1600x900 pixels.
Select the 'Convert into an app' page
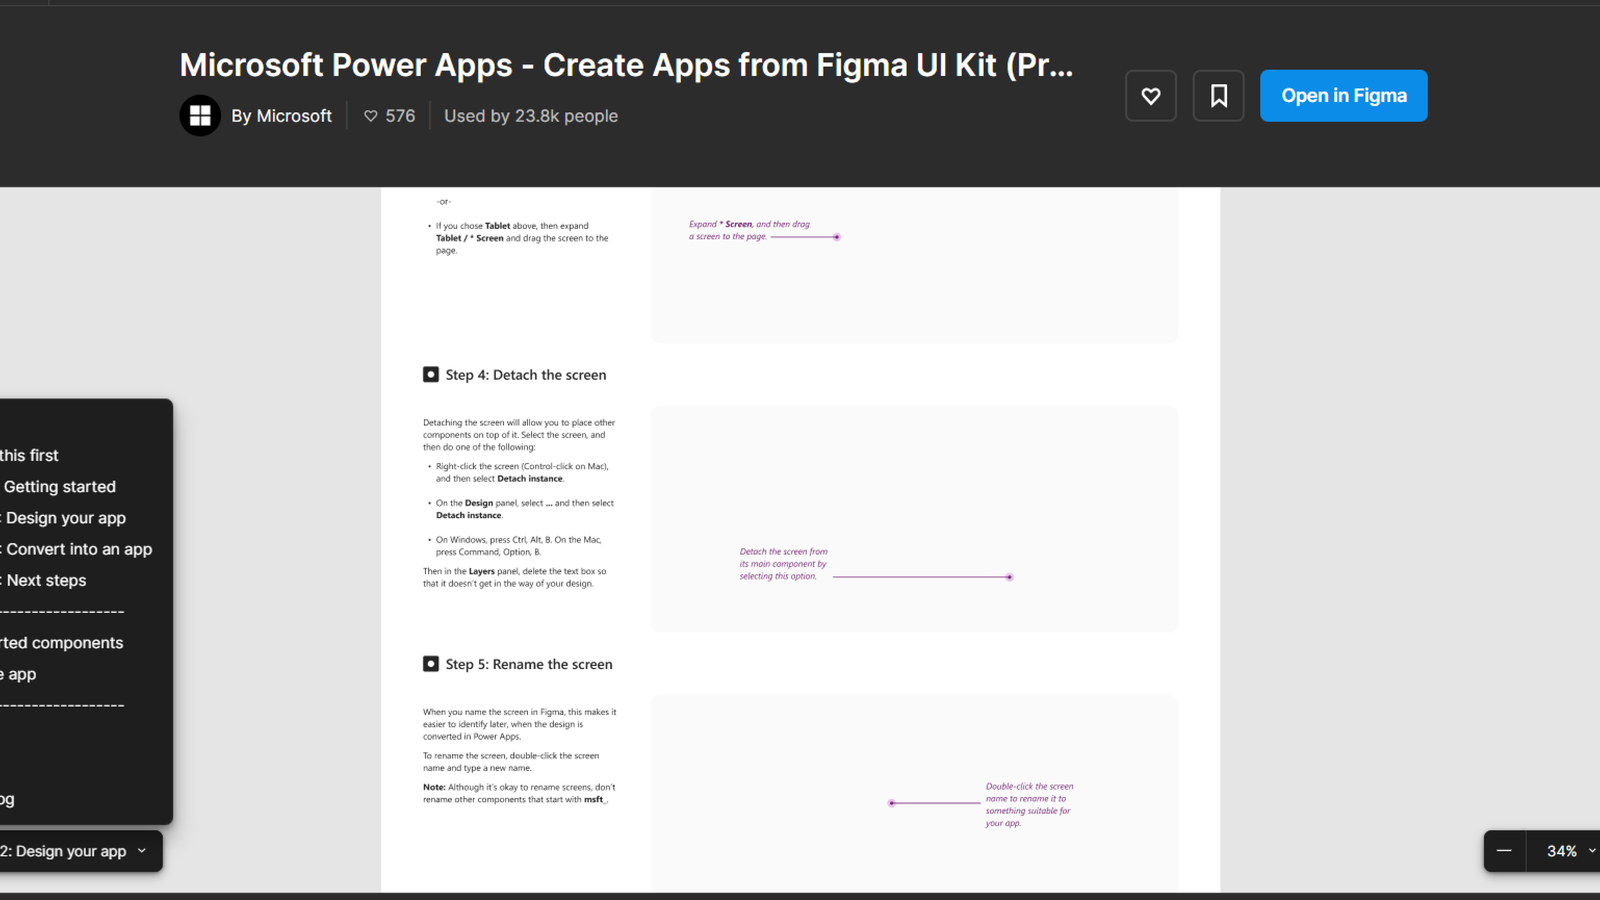click(79, 549)
